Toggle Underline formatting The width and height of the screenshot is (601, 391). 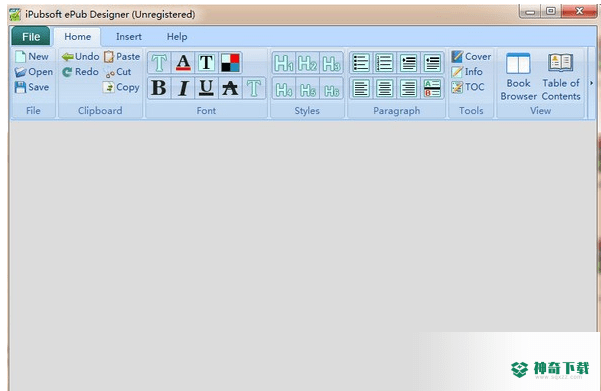click(206, 88)
